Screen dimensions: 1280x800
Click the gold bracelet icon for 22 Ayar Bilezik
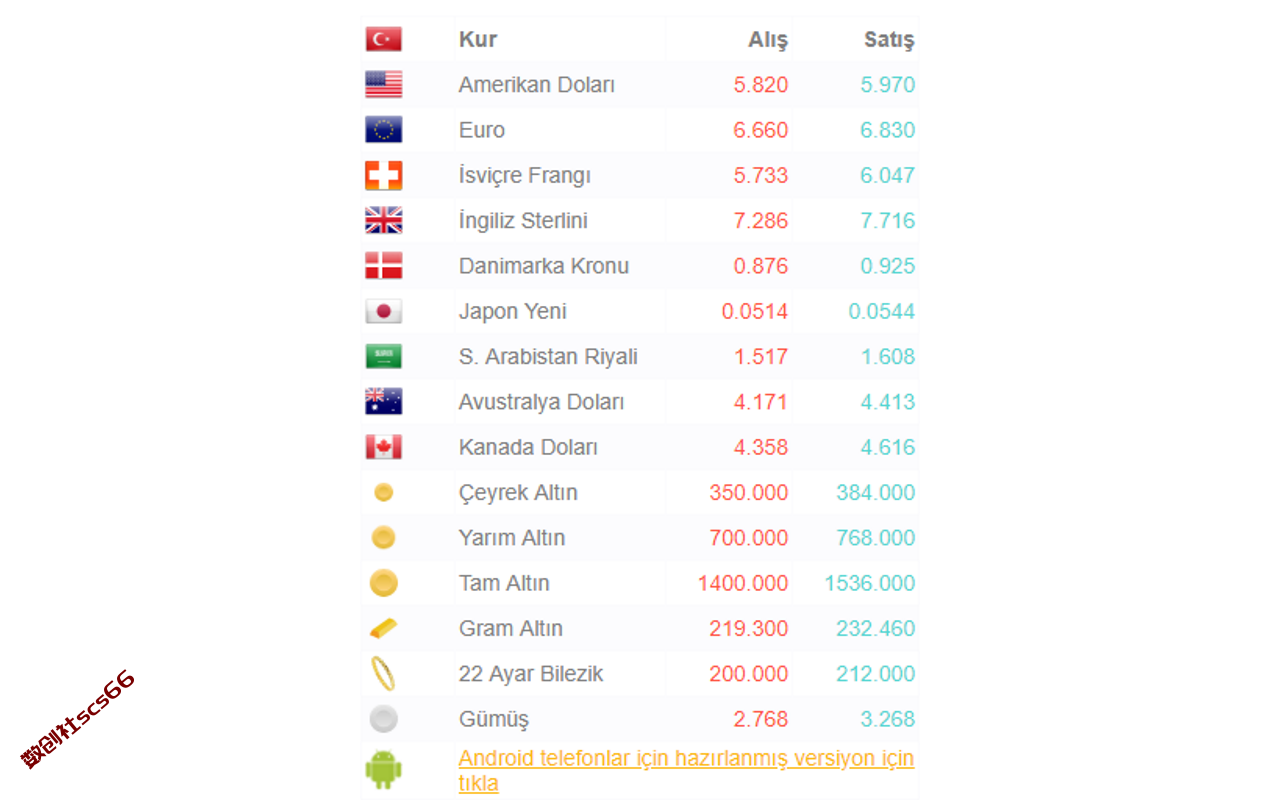coord(383,673)
